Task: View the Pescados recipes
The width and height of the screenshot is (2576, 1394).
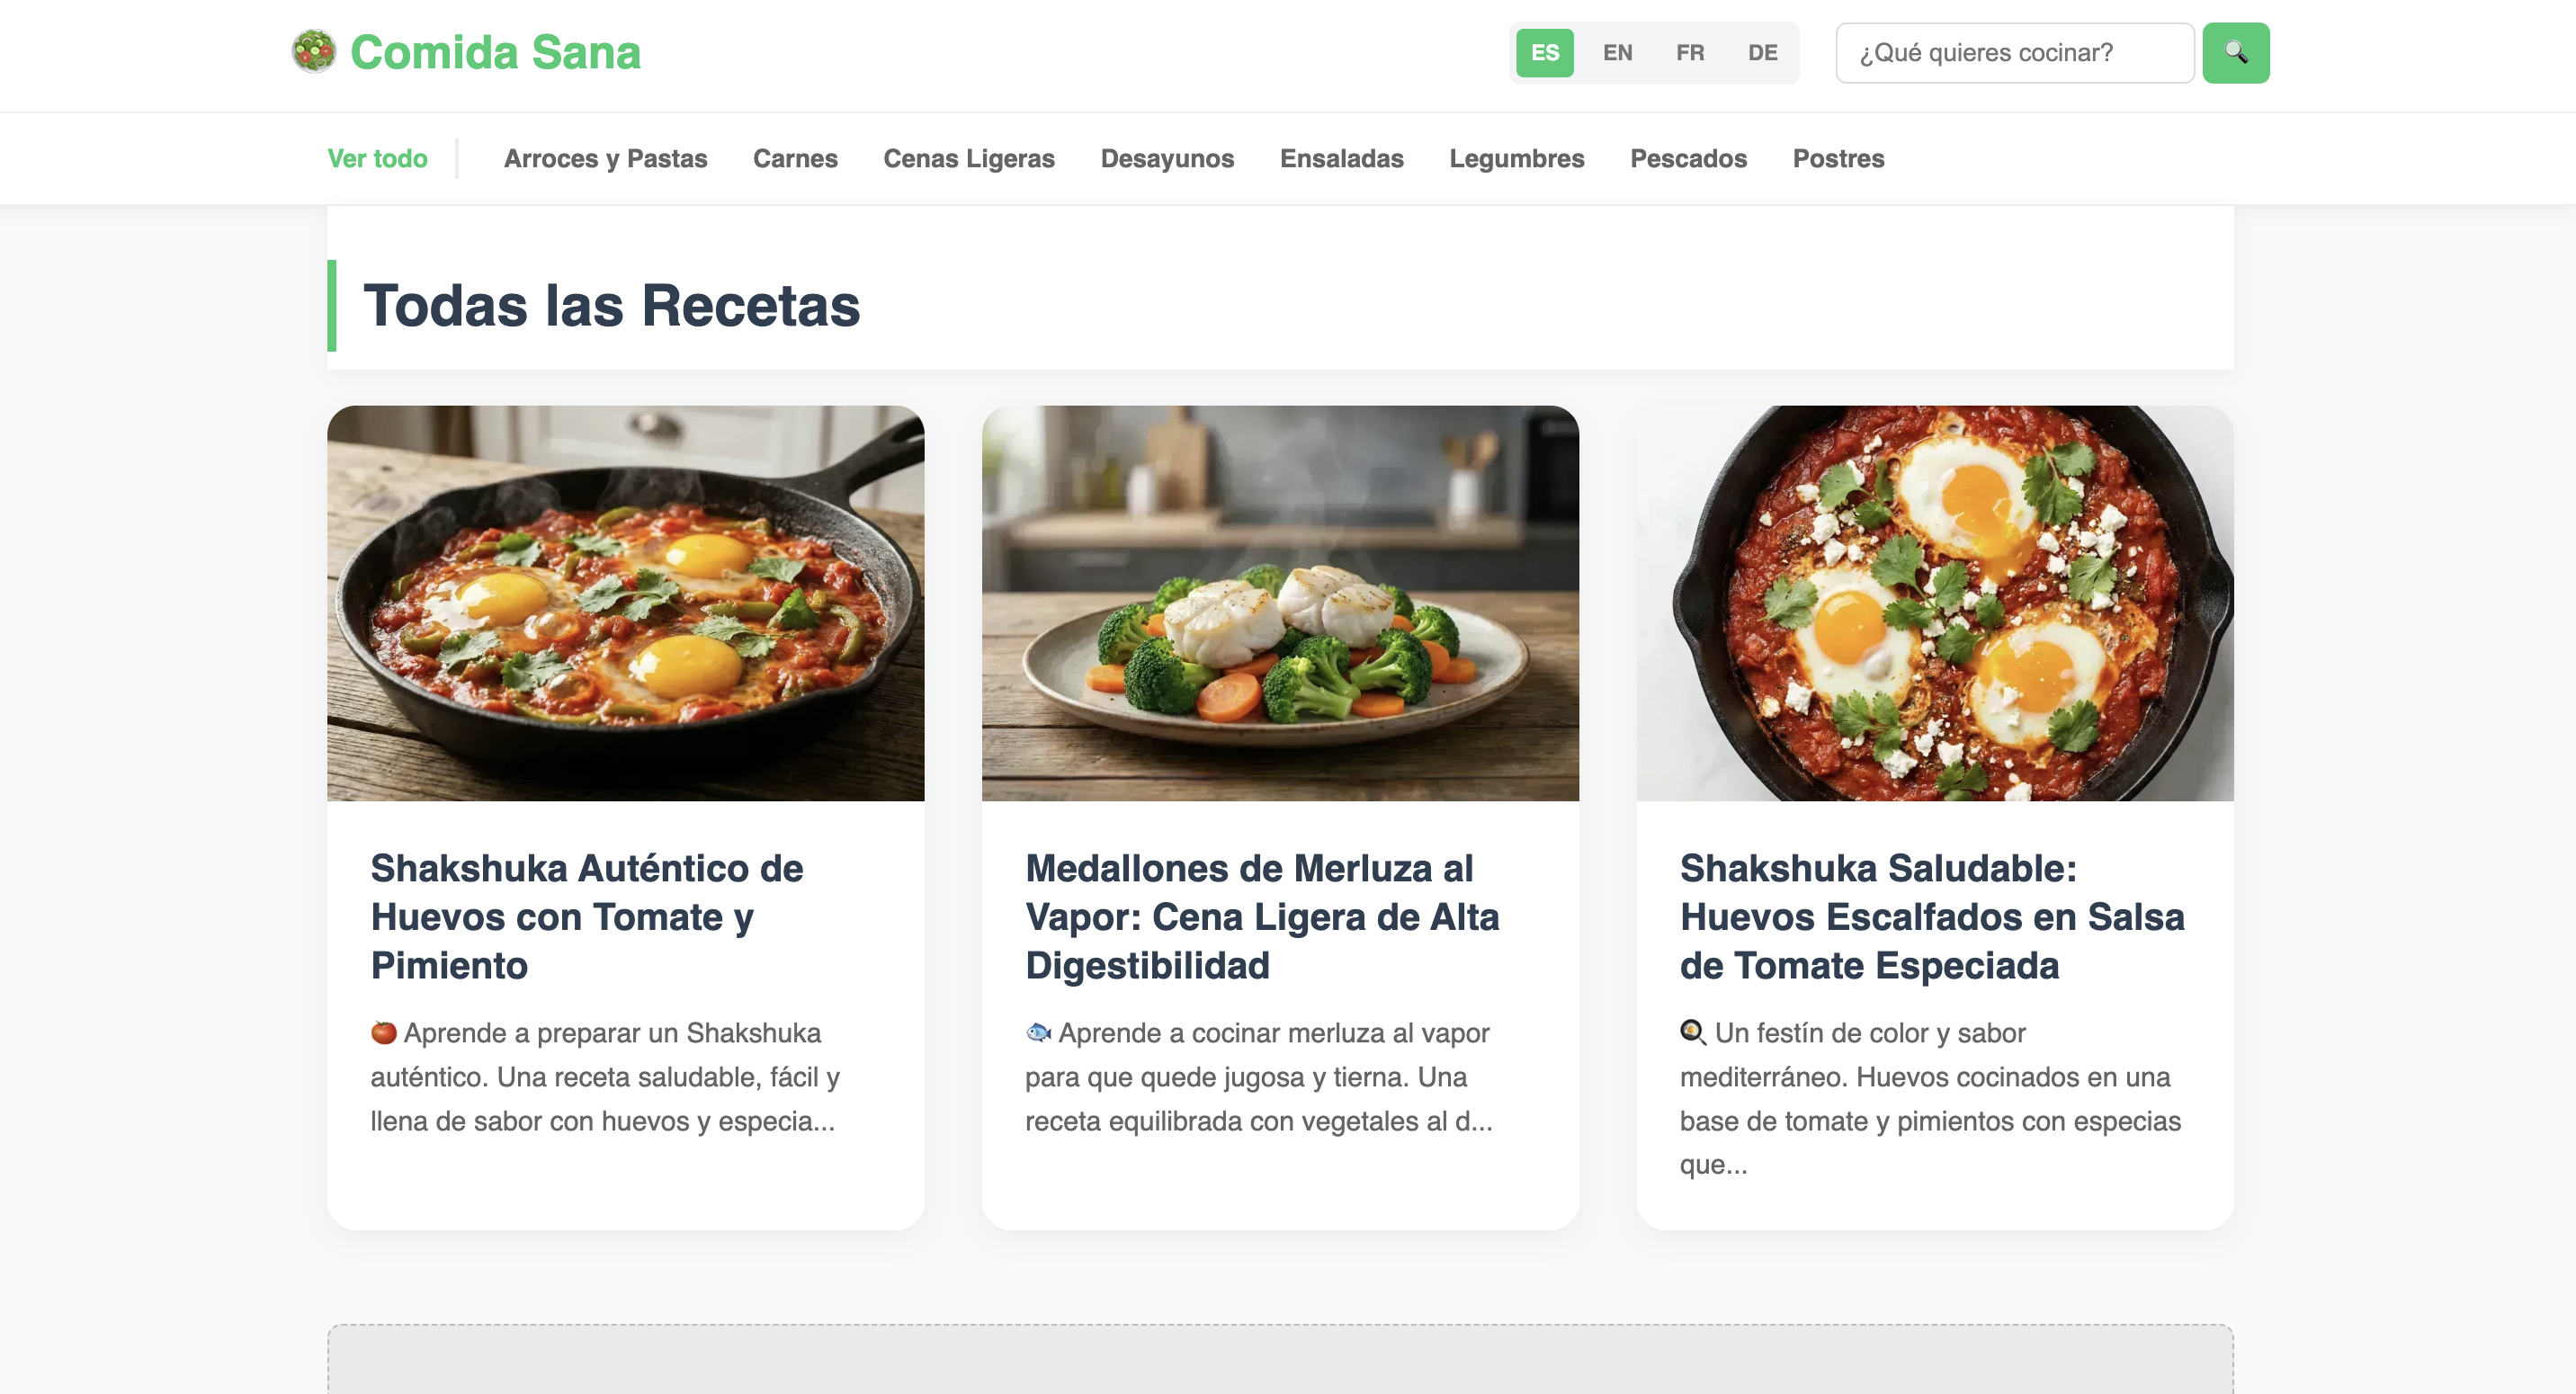Action: 1688,158
